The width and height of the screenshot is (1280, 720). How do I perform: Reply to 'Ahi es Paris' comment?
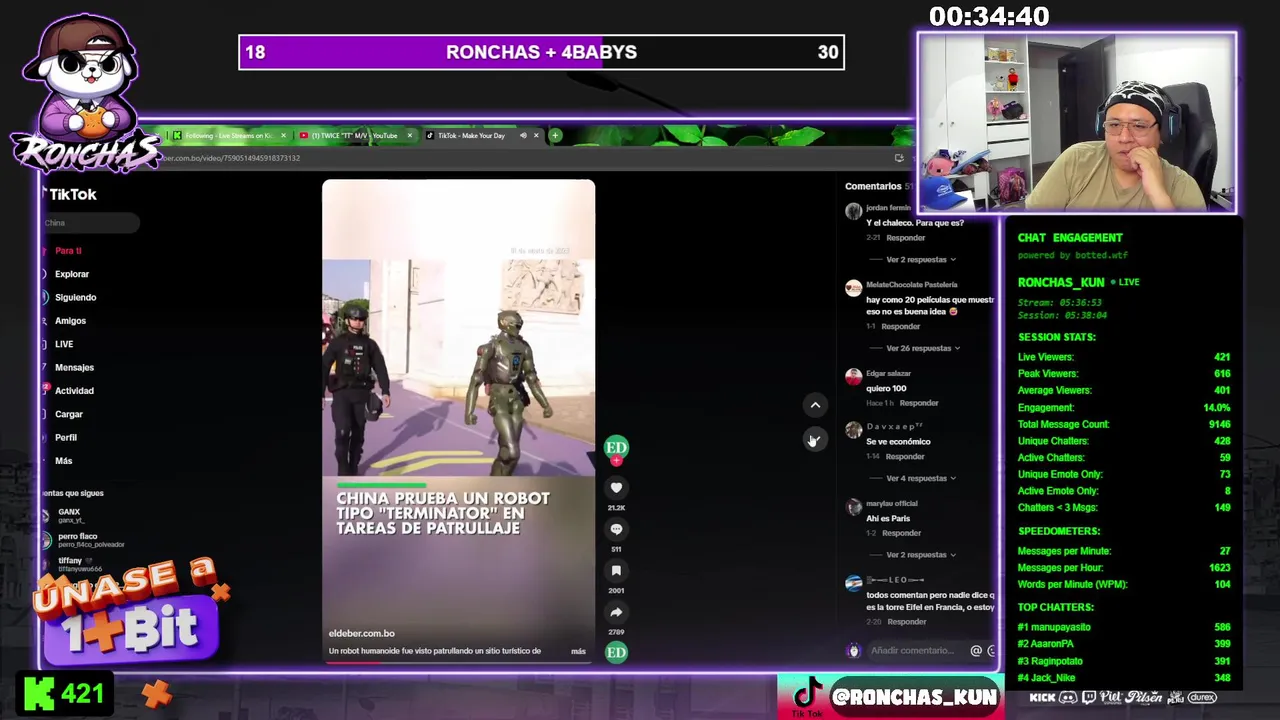(901, 533)
